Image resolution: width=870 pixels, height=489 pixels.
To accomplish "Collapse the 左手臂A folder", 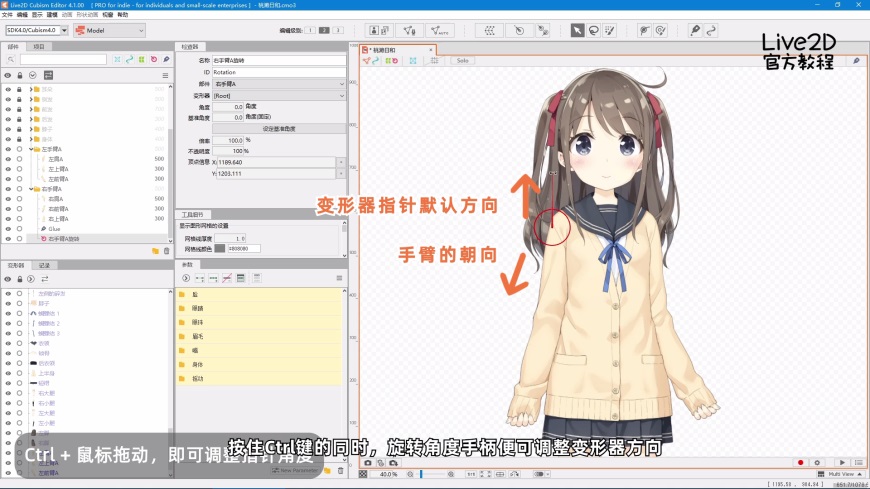I will [31, 149].
